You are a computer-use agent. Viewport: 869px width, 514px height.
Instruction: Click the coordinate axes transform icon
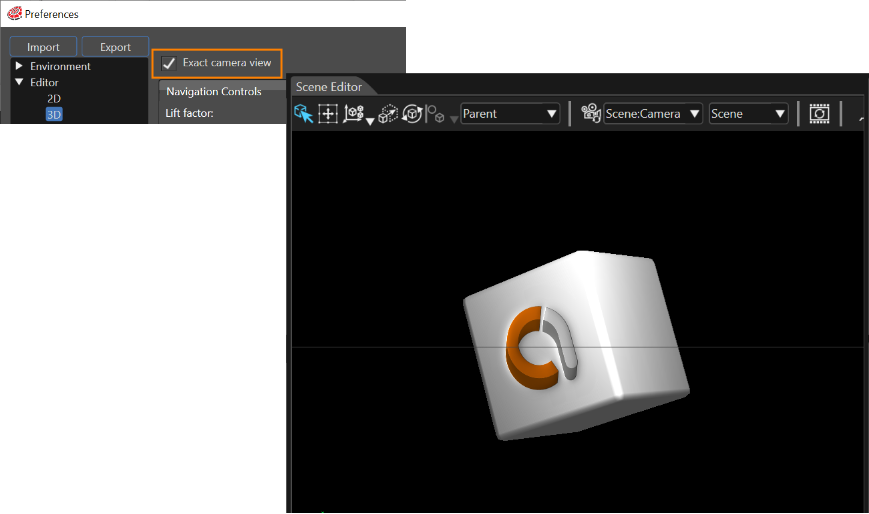(x=353, y=113)
